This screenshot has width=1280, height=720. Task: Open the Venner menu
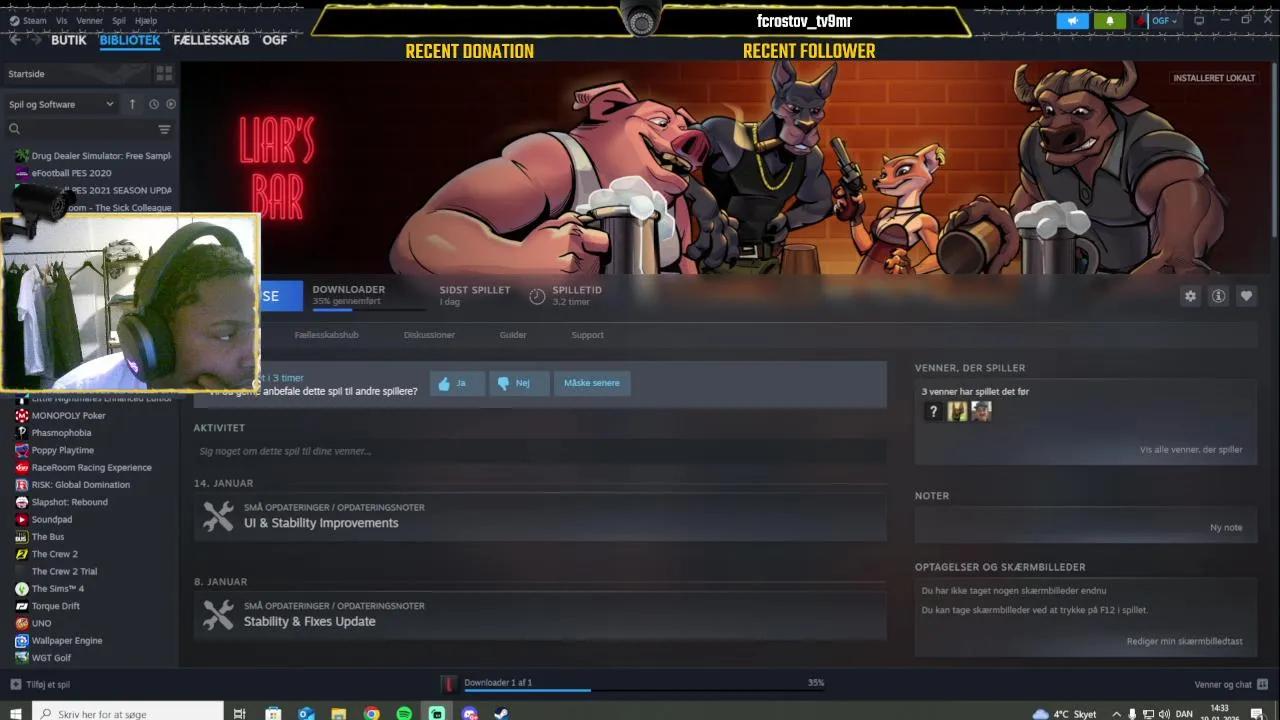(89, 20)
